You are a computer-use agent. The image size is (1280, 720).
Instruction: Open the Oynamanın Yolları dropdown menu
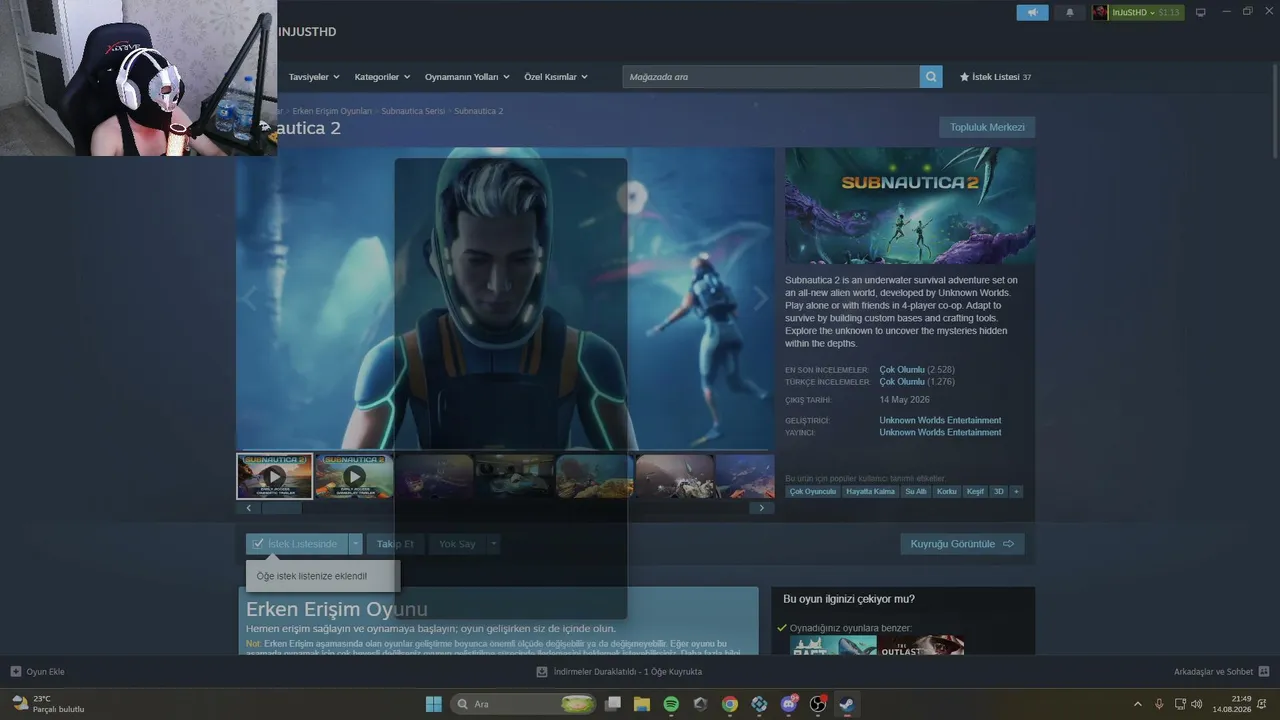(x=467, y=77)
